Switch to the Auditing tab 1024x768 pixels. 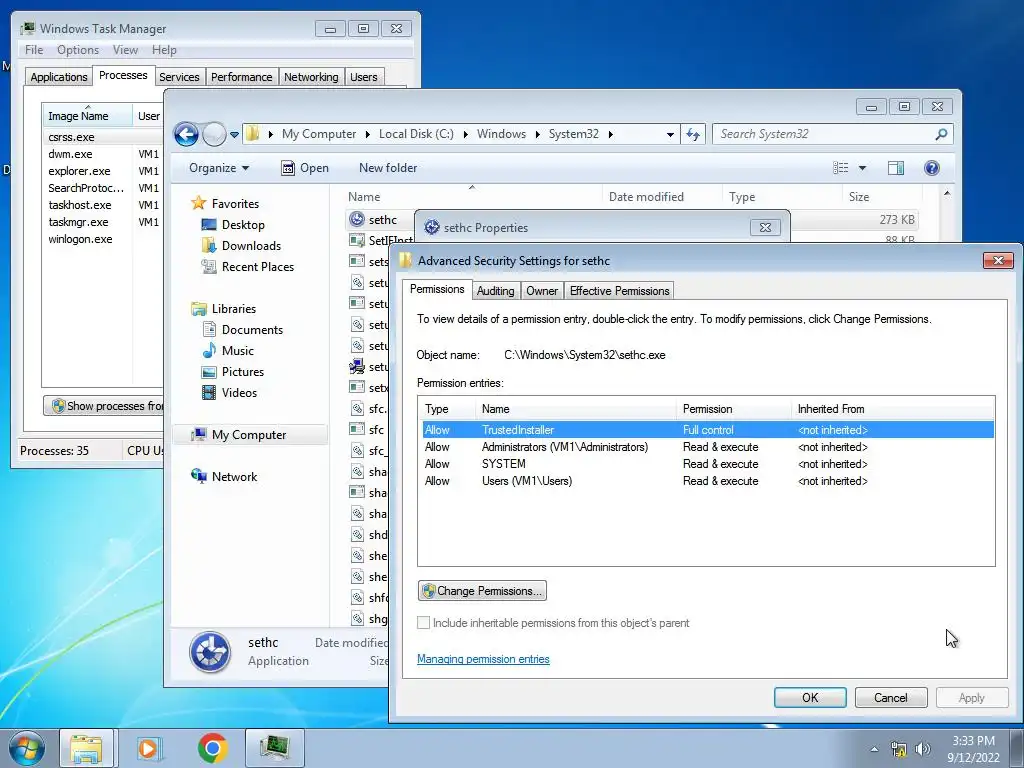click(495, 291)
